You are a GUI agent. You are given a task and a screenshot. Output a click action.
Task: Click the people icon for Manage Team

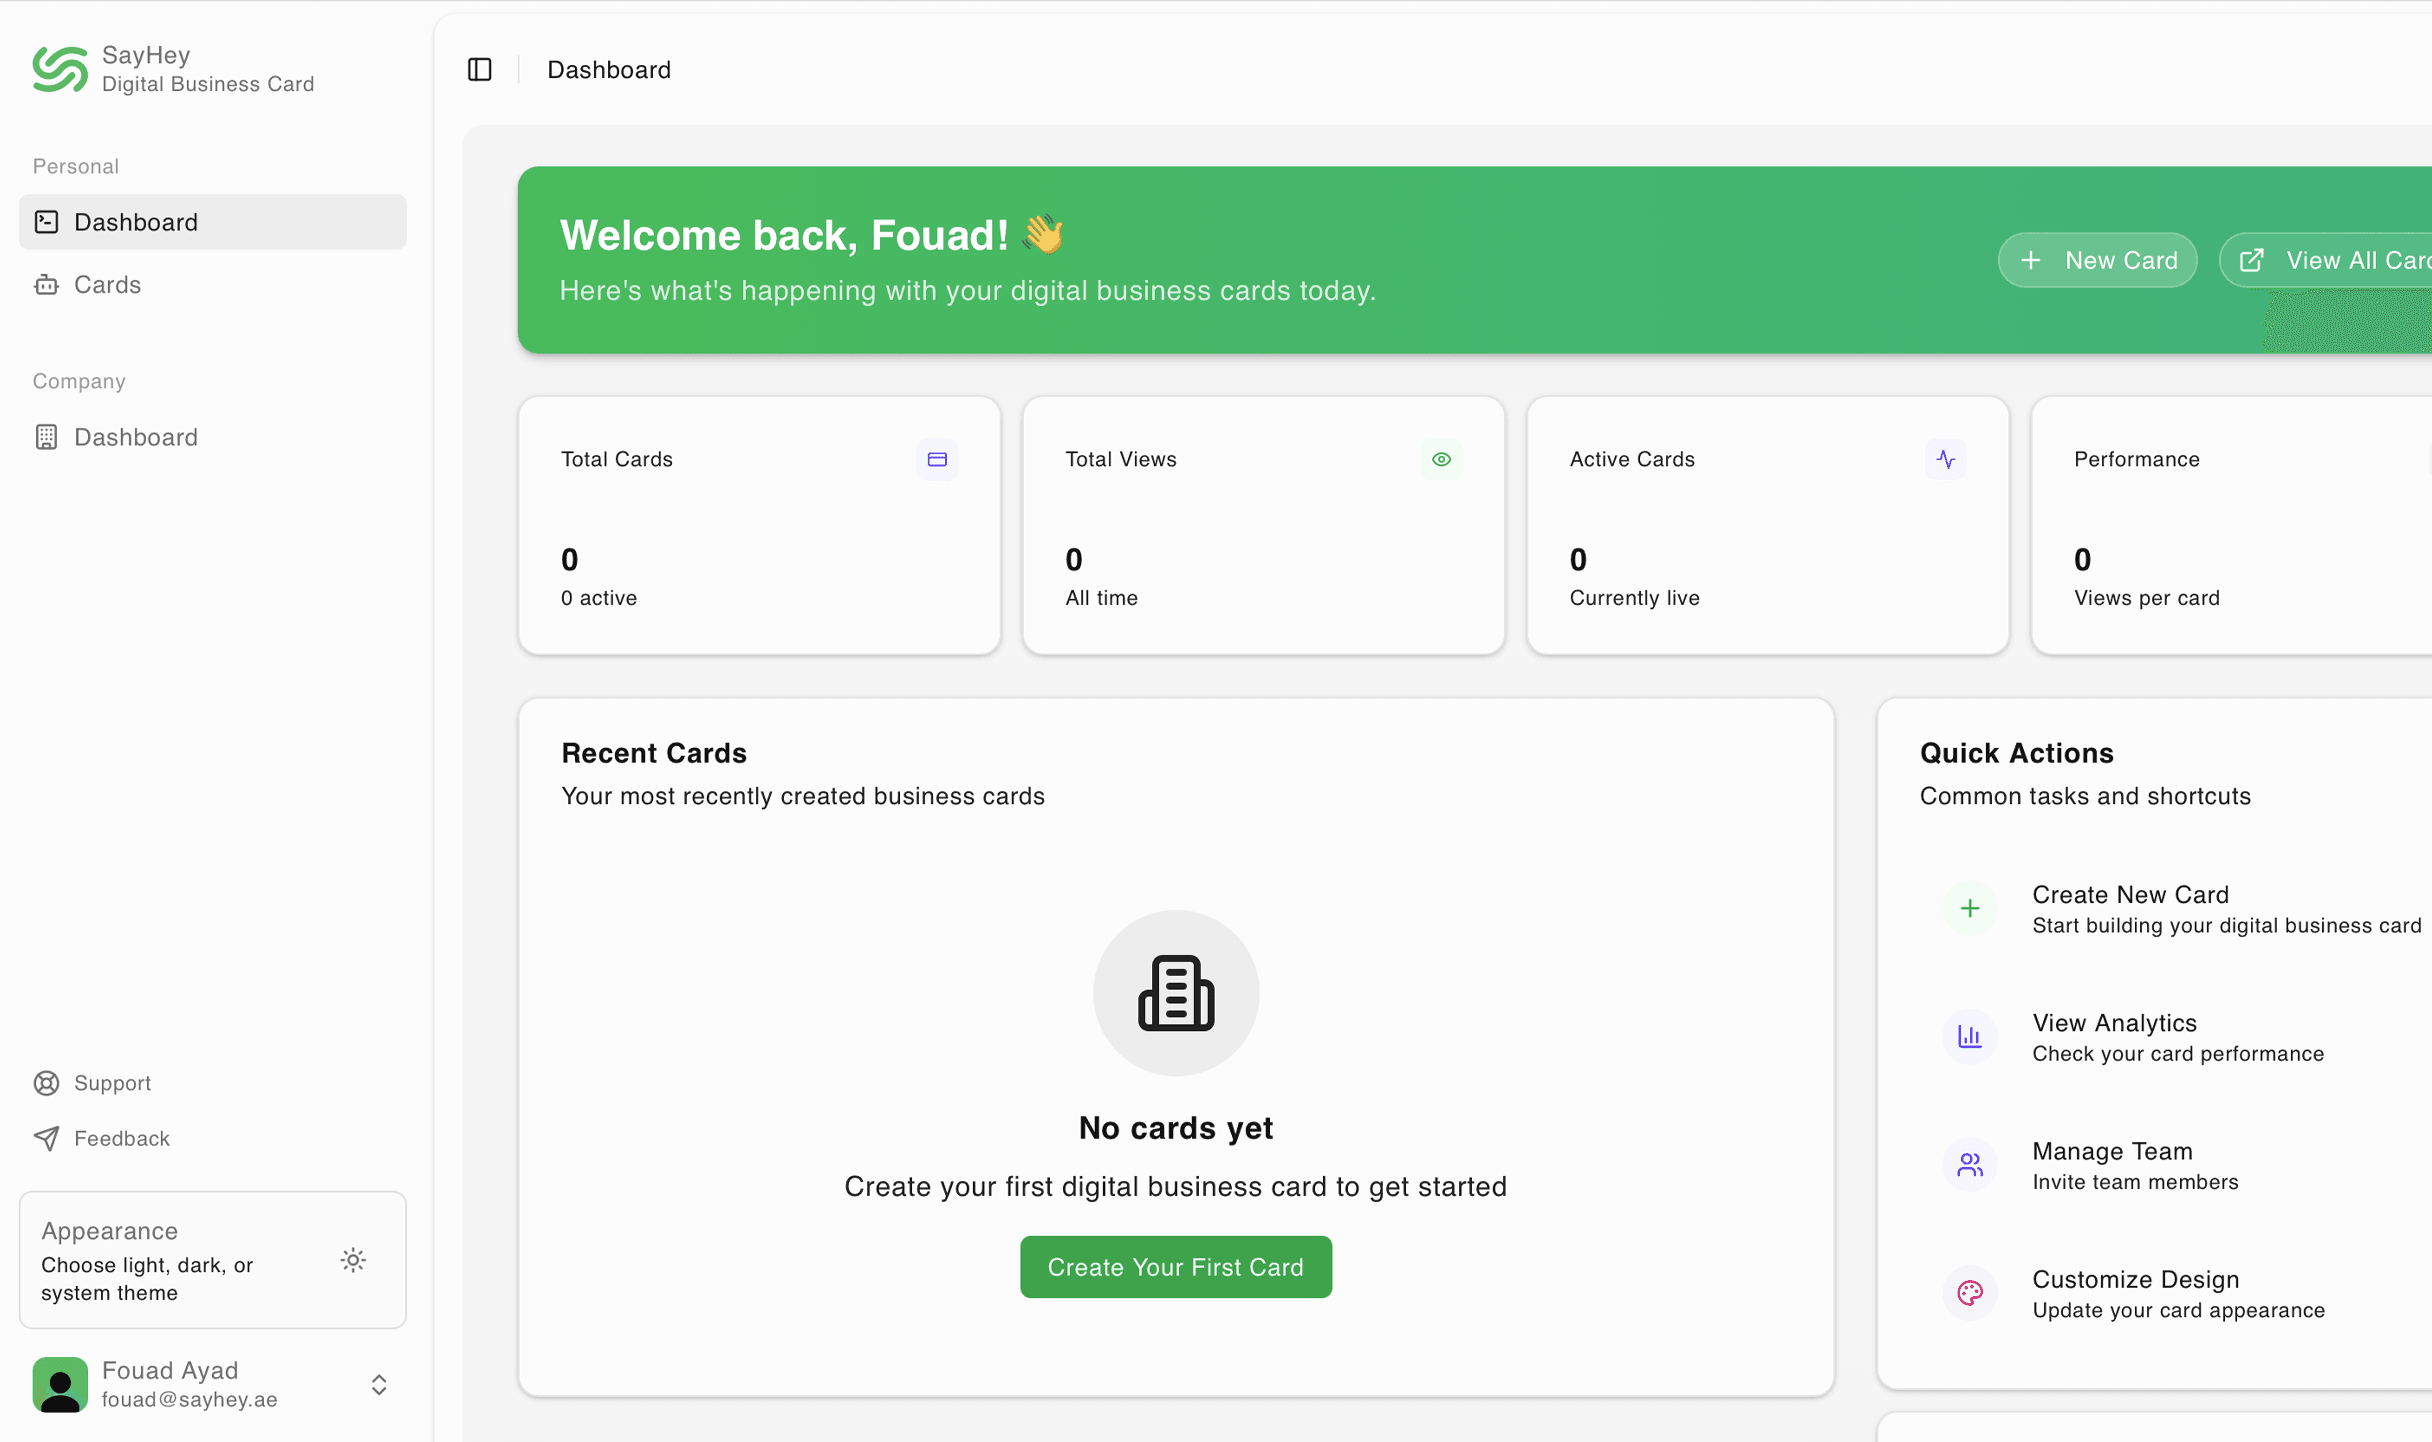point(1969,1164)
